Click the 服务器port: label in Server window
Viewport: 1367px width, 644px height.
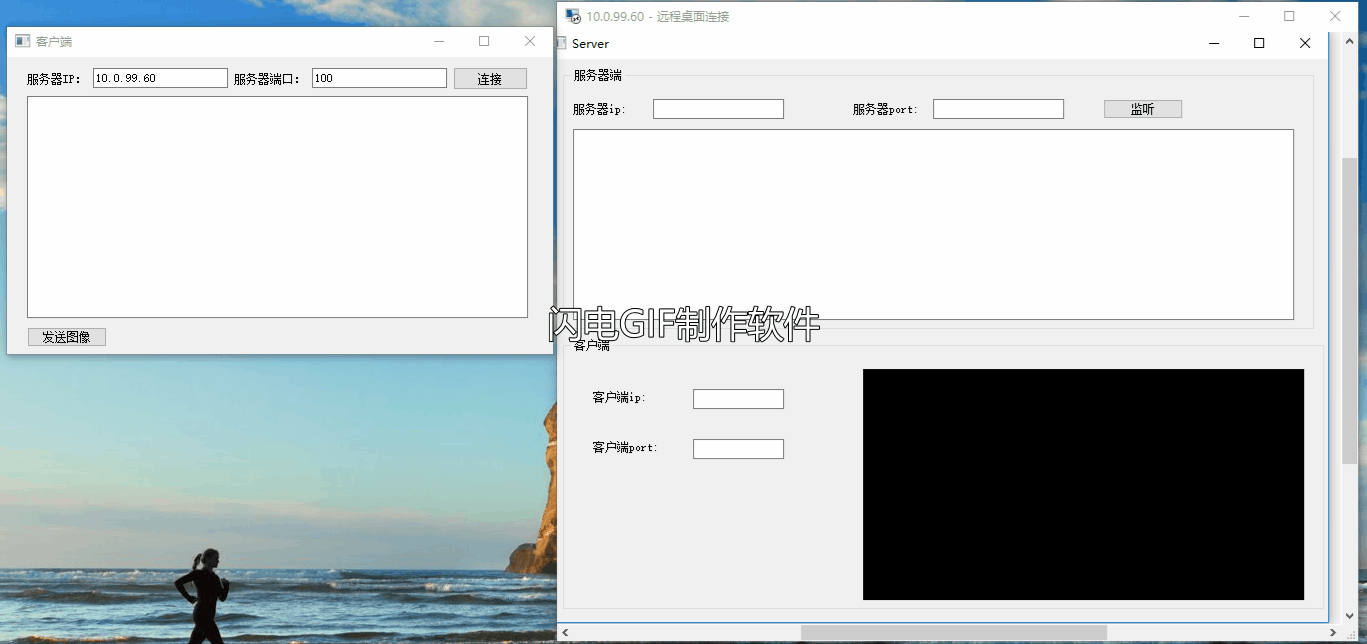coord(885,110)
